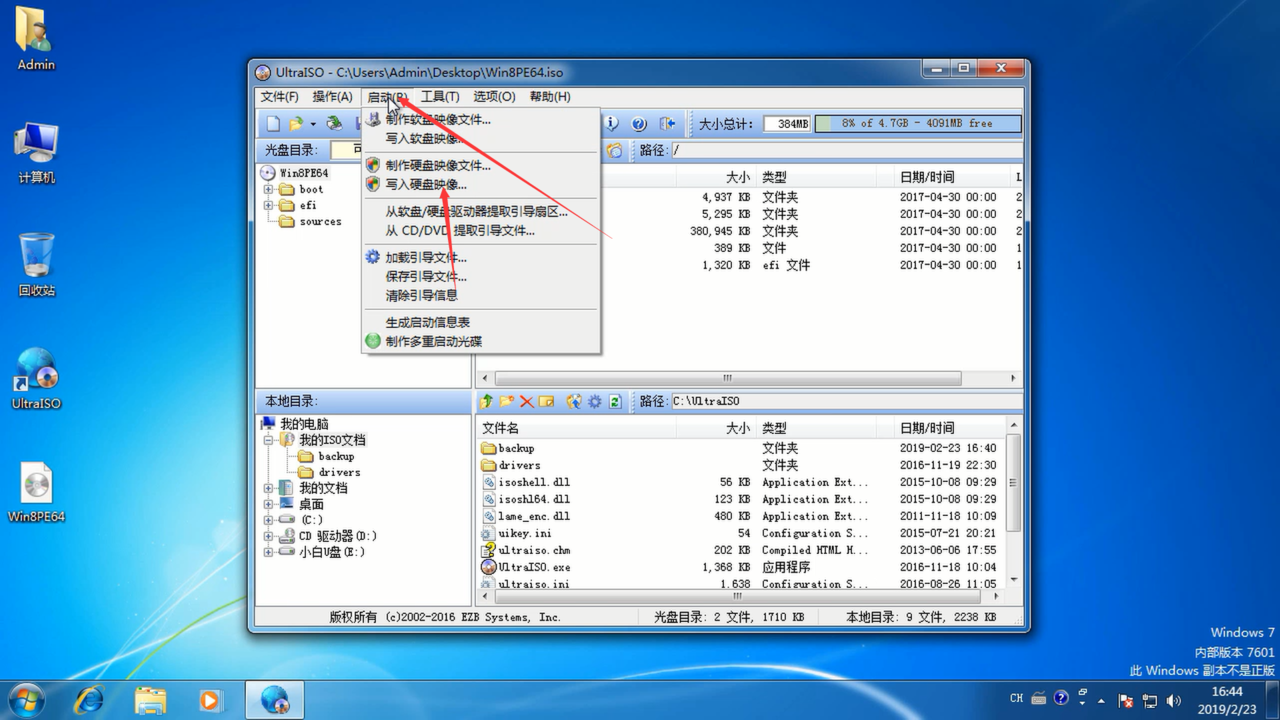Expand the 小白U盘(E:) tree node
Image resolution: width=1280 pixels, height=720 pixels.
(269, 552)
